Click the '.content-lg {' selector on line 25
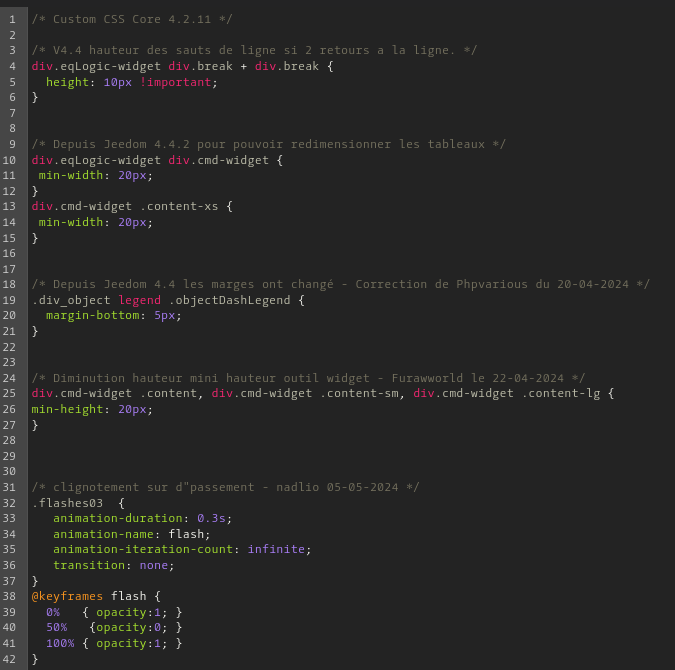The width and height of the screenshot is (675, 670). [x=568, y=394]
